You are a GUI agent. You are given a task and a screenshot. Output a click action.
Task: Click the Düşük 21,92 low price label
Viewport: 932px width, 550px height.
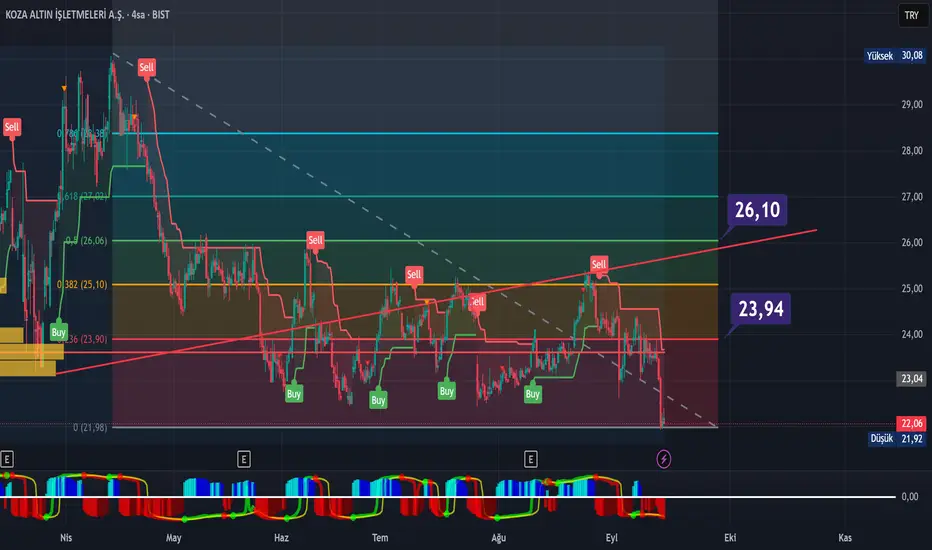(897, 439)
